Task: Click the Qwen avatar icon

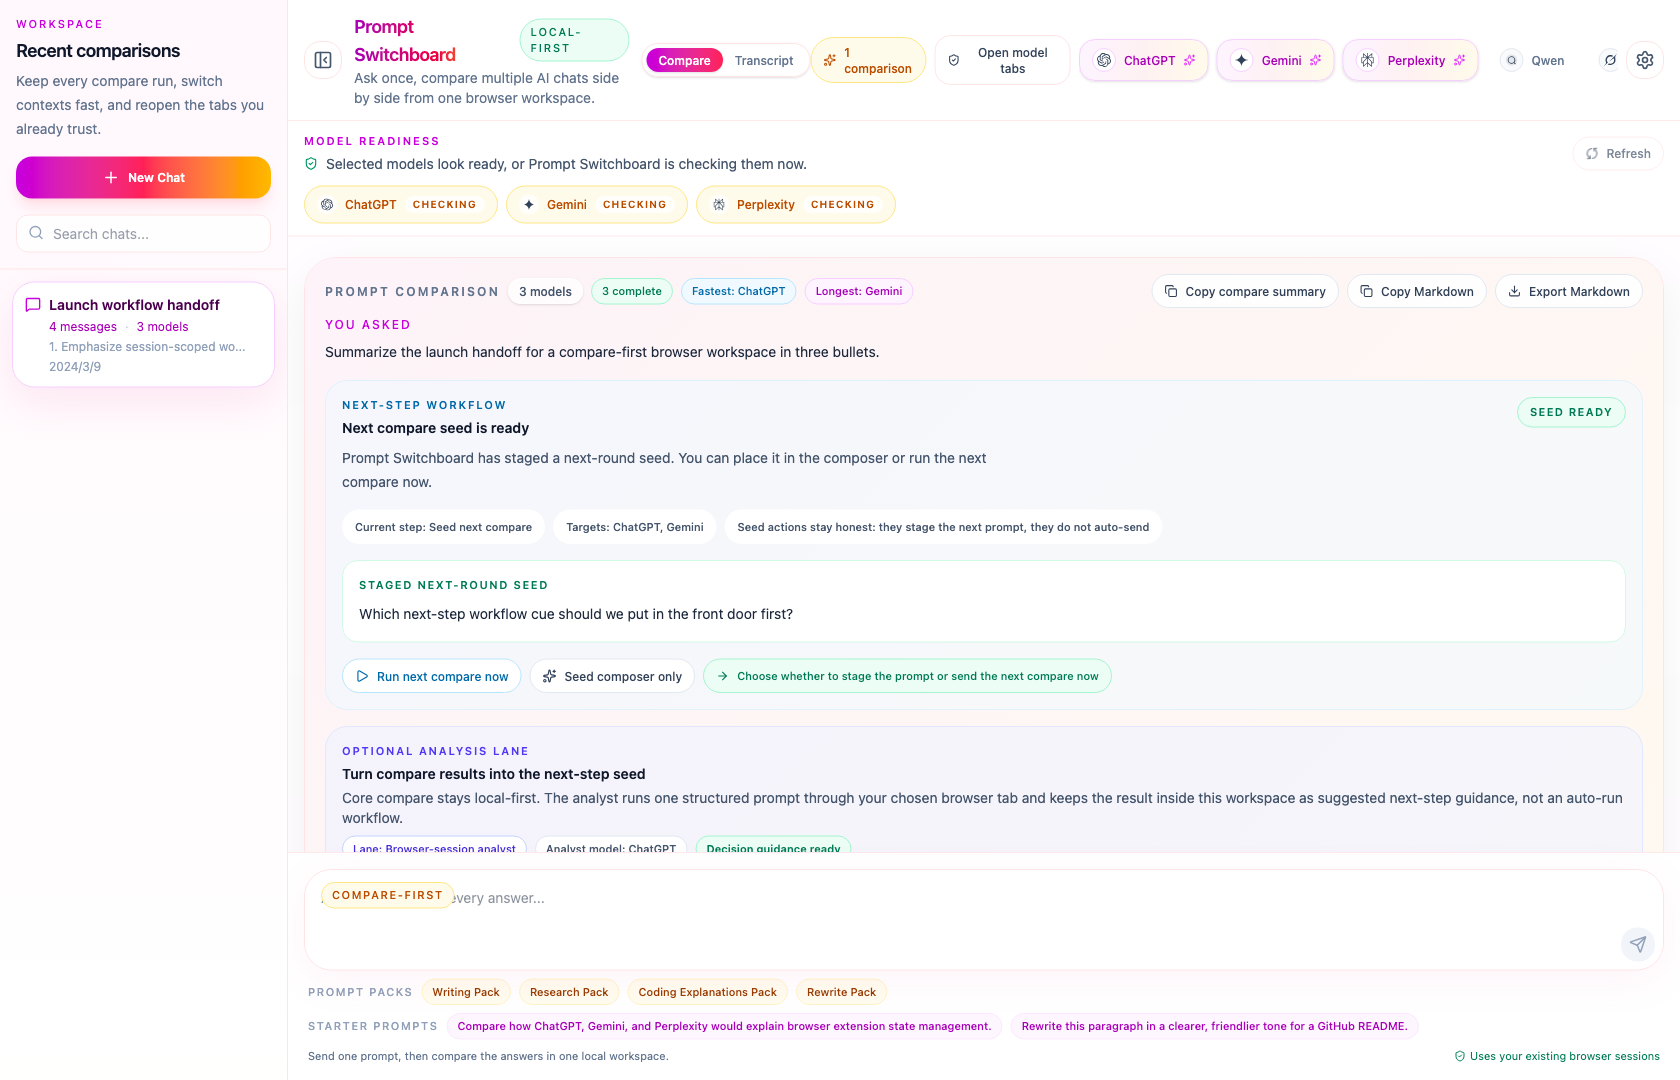Action: point(1511,60)
